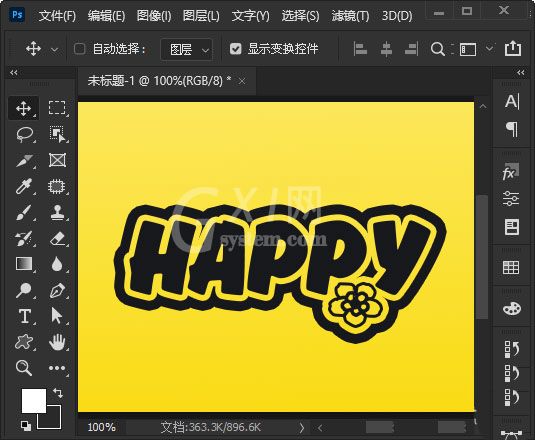Open the Properties panel icon
This screenshot has width=535, height=440.
pyautogui.click(x=512, y=227)
